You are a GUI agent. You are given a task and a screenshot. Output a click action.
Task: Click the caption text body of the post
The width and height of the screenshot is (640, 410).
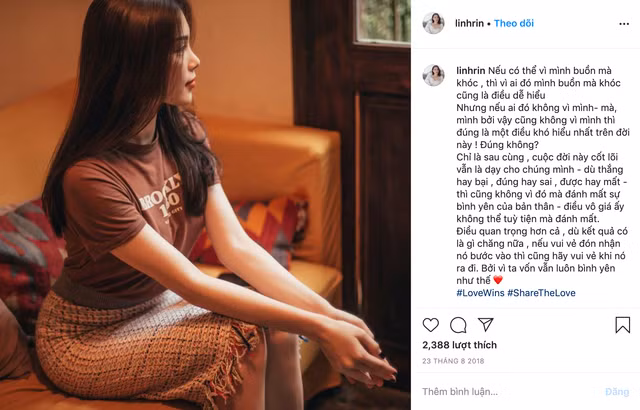(543, 175)
